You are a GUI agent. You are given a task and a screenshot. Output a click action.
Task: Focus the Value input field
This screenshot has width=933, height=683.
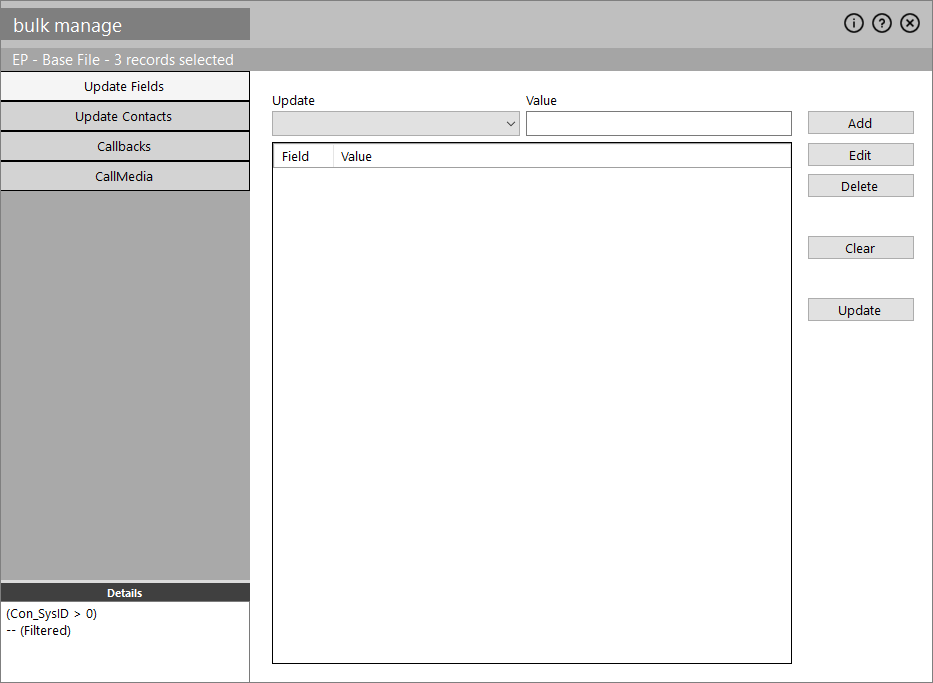(x=659, y=124)
